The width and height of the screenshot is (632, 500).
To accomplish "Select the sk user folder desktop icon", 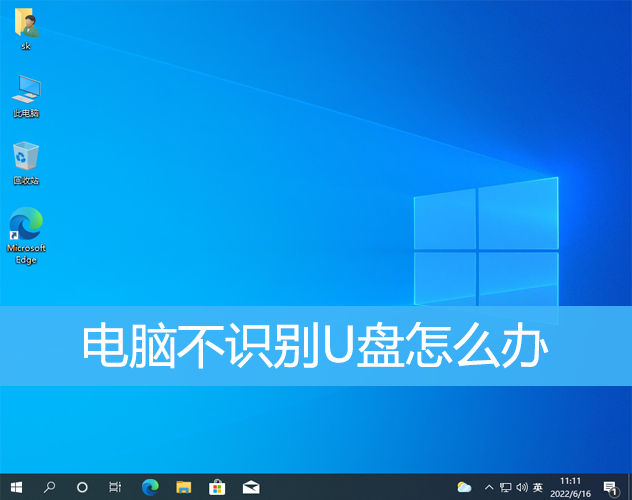I will click(x=26, y=30).
